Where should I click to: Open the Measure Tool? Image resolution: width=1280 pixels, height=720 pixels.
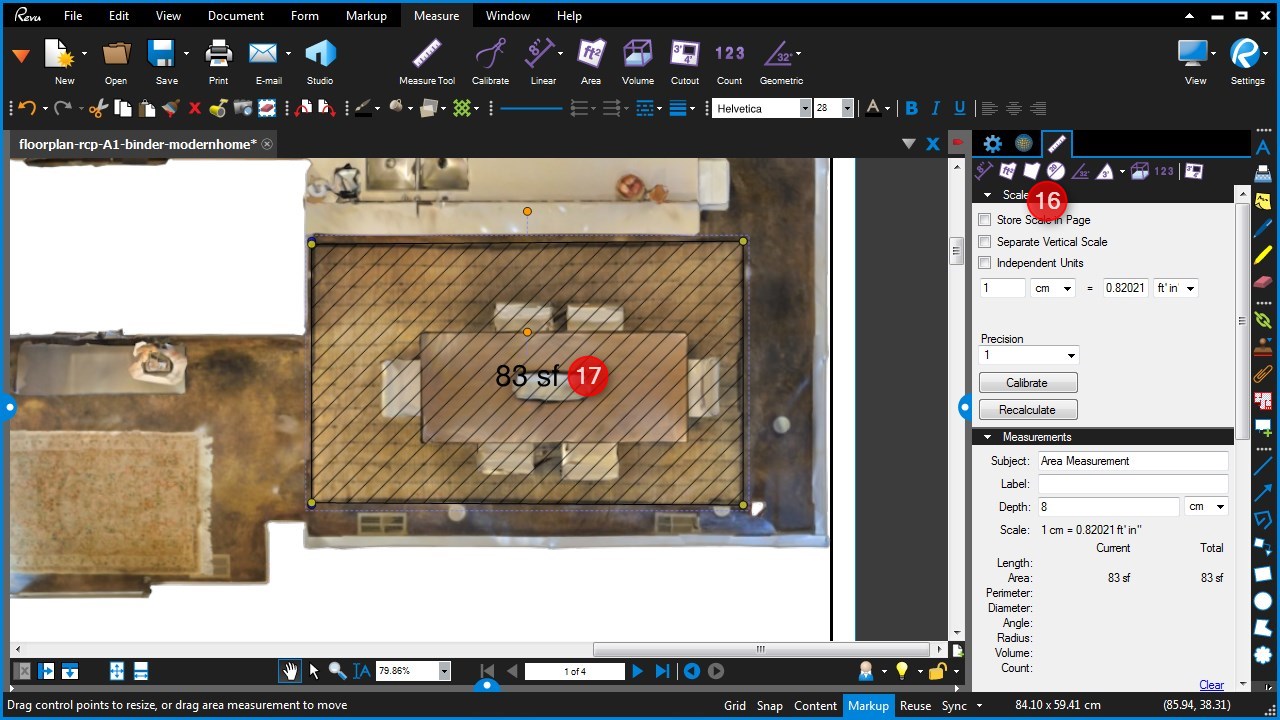coord(427,62)
